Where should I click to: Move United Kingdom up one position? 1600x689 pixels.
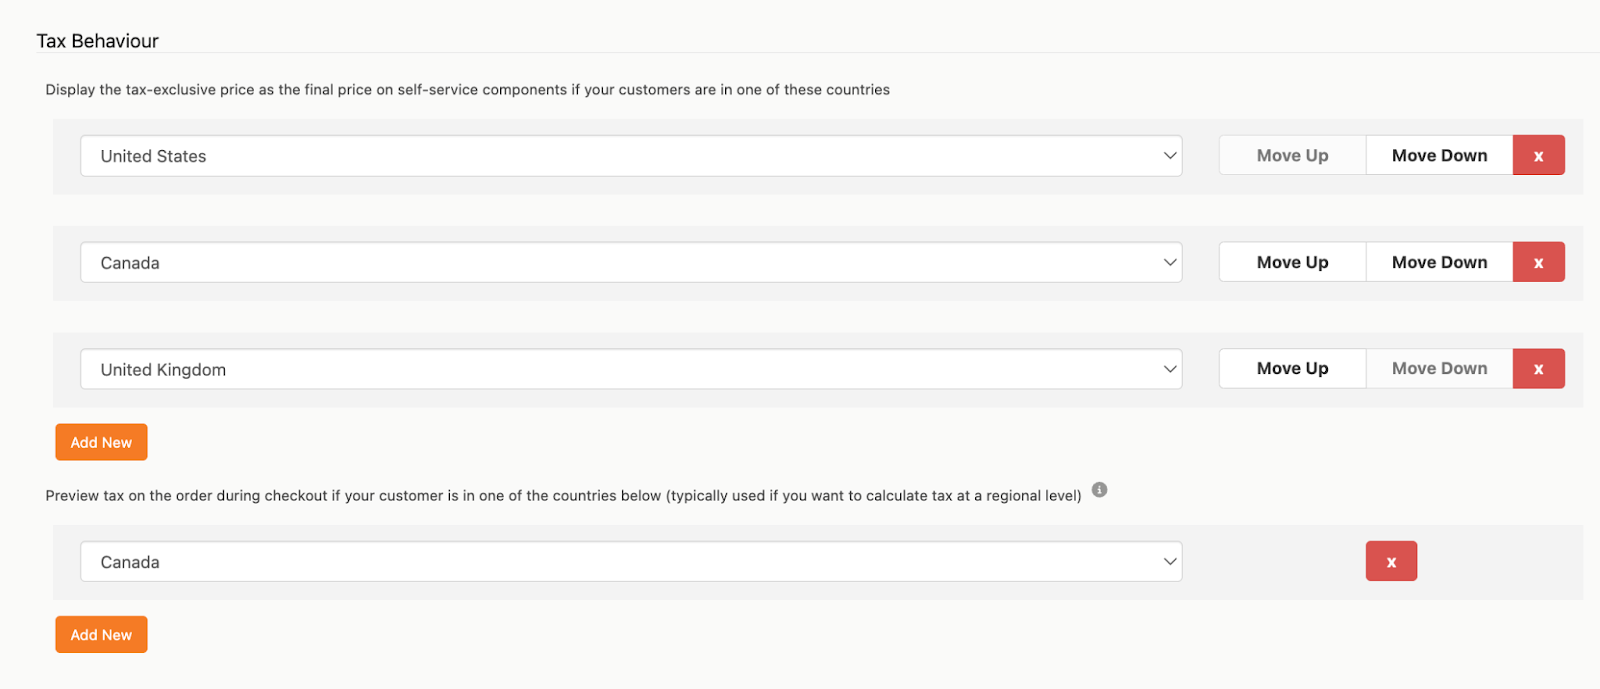[1292, 369]
